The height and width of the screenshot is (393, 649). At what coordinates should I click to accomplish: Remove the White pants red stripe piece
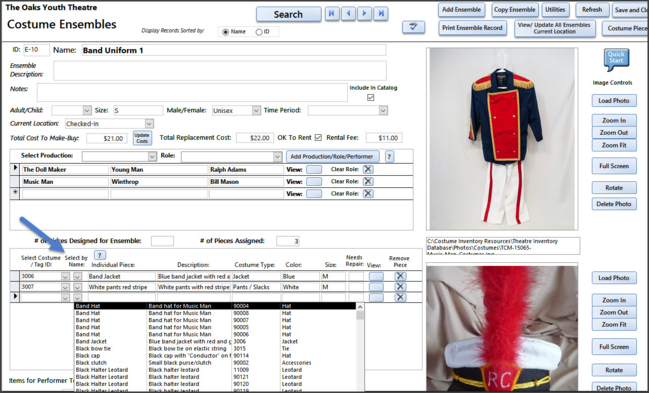[400, 287]
